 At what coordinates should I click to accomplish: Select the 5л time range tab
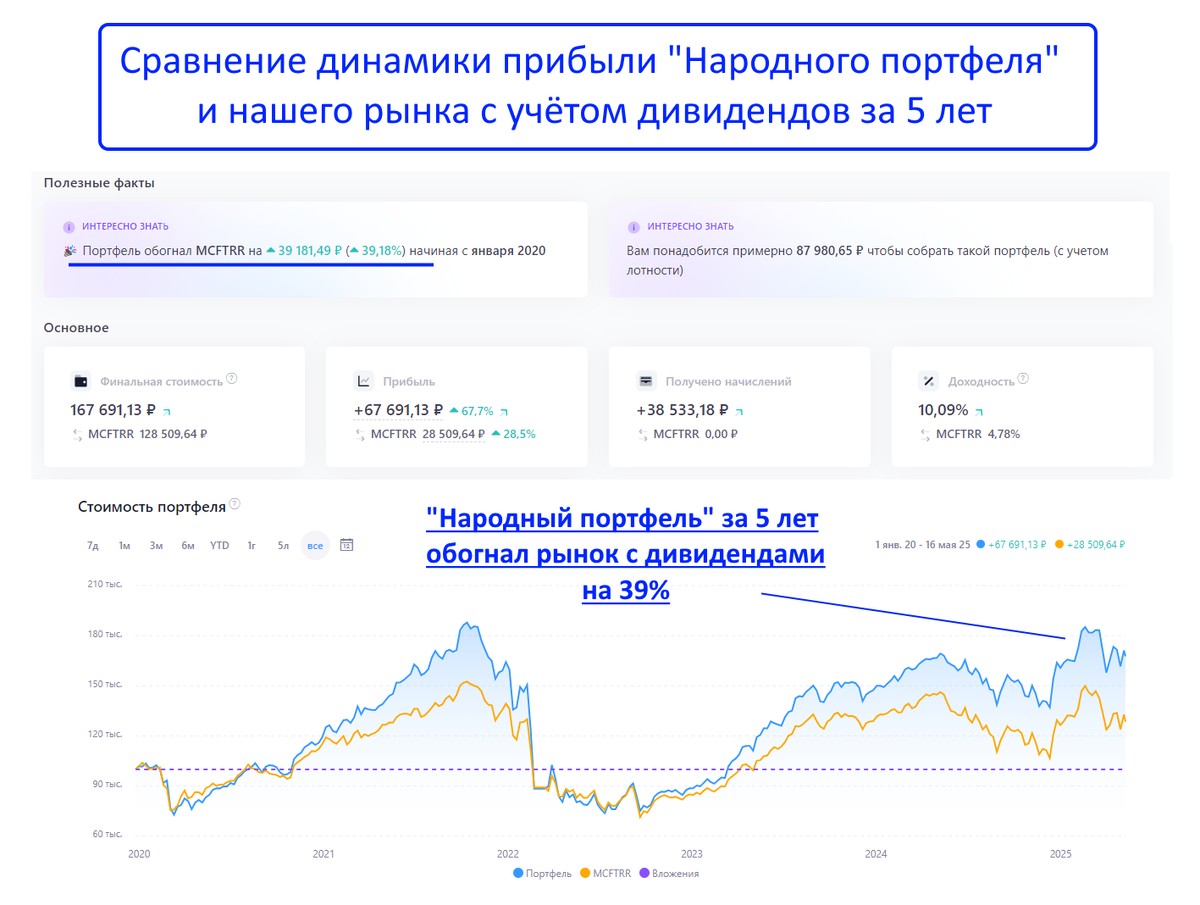point(283,545)
